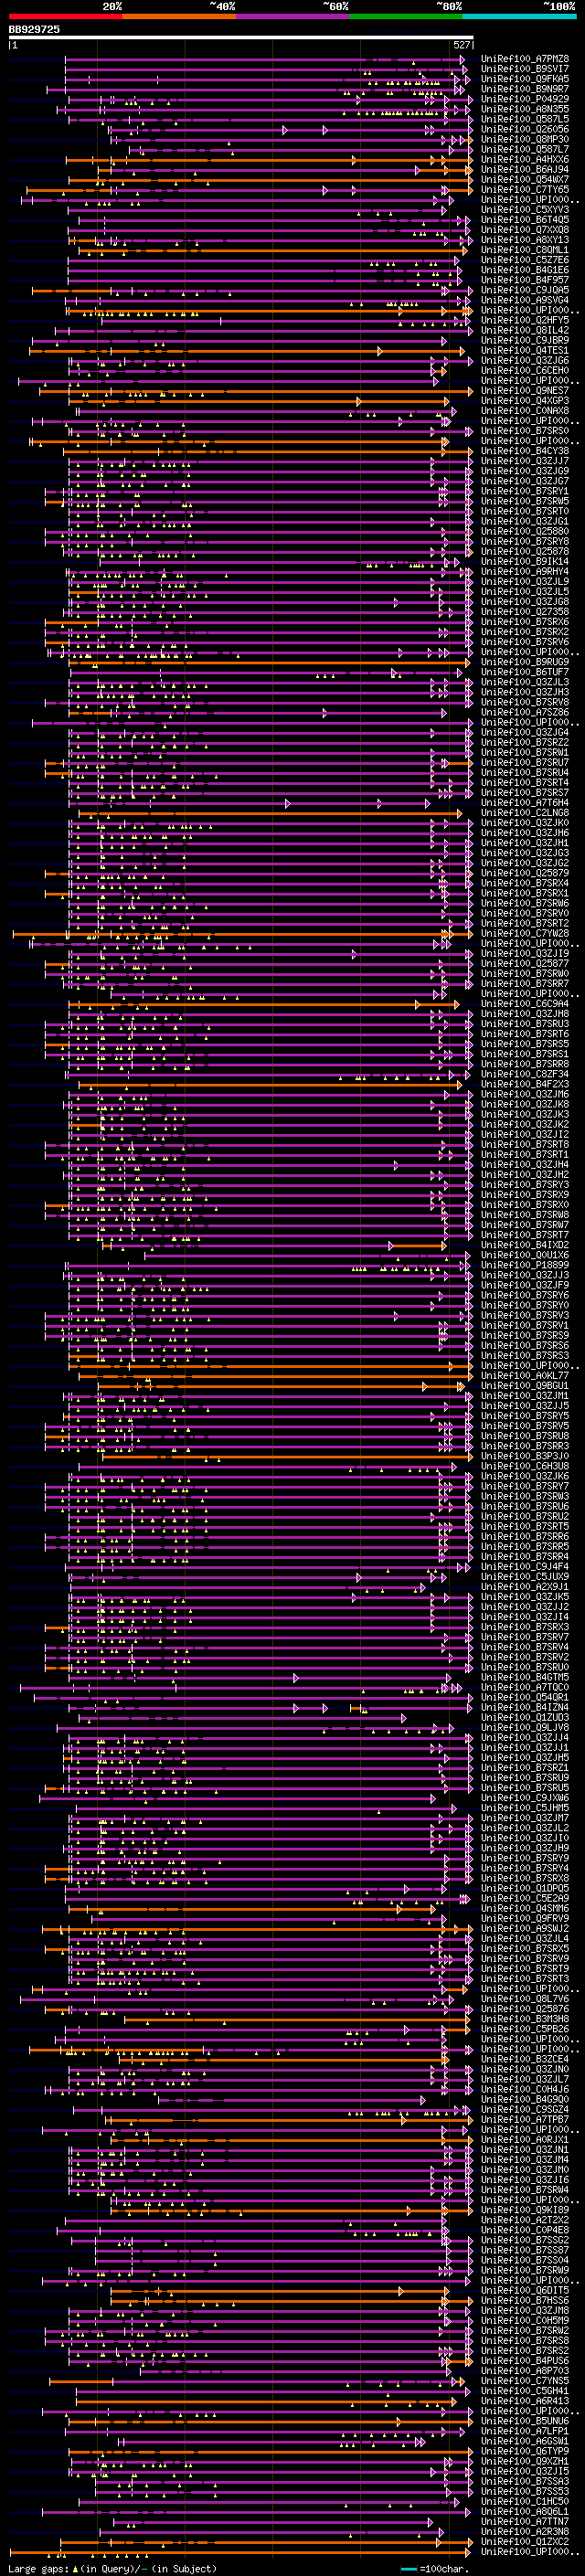
Task: Select the UniRef100_A7TPB7 label
Action: [525, 2119]
